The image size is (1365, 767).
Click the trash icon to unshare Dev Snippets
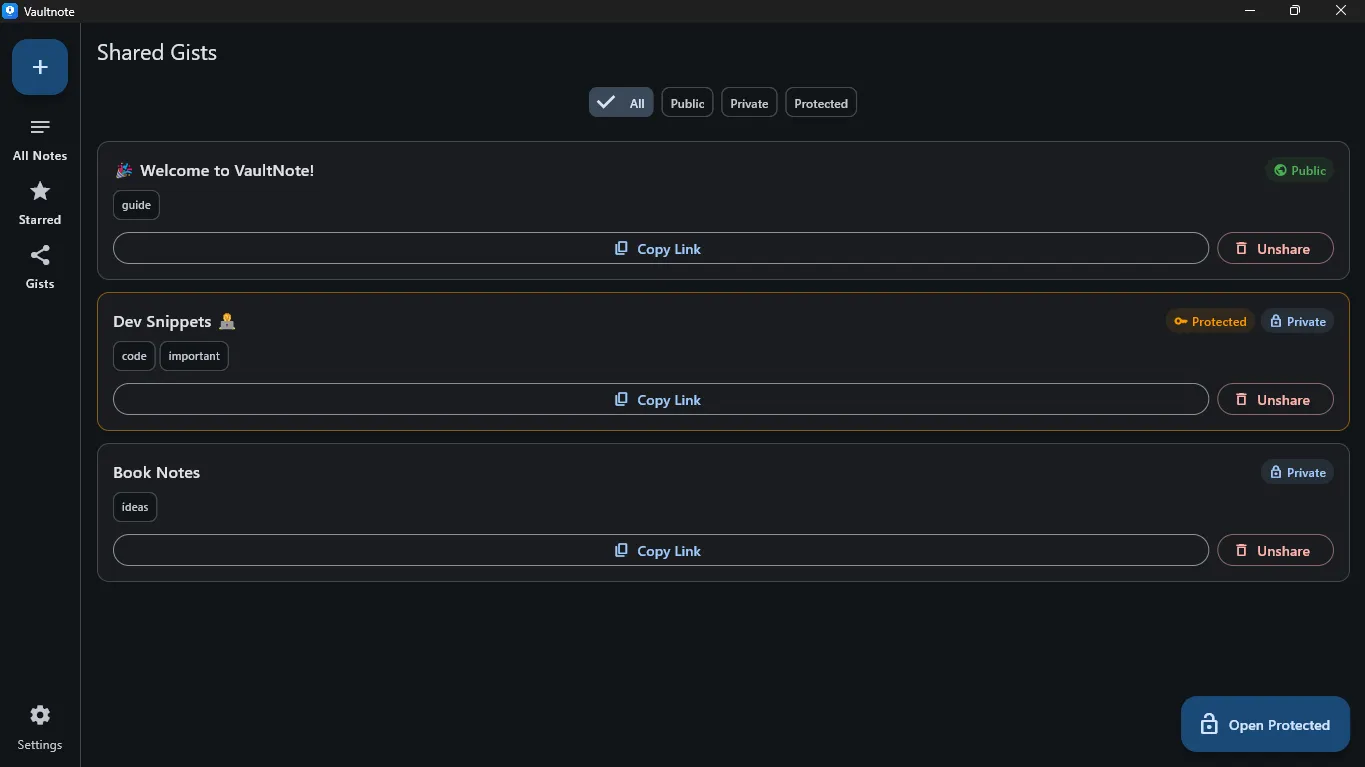click(1241, 399)
